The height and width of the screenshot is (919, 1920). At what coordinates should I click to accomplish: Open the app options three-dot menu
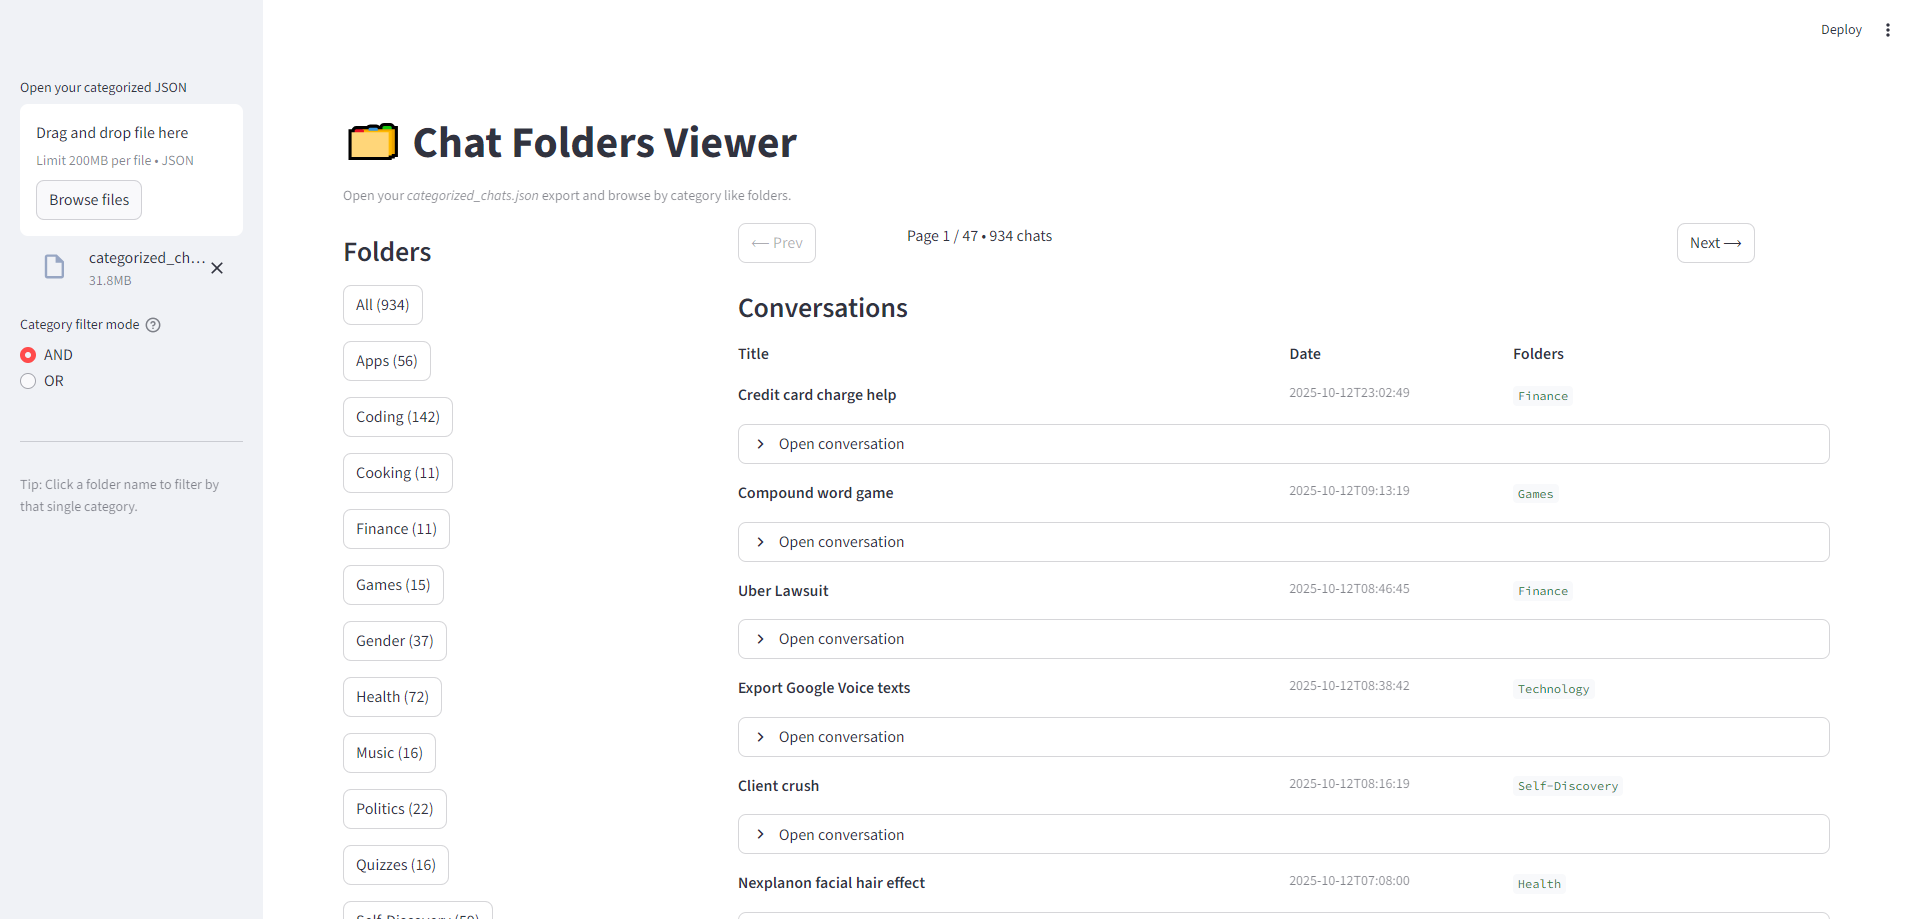coord(1888,29)
